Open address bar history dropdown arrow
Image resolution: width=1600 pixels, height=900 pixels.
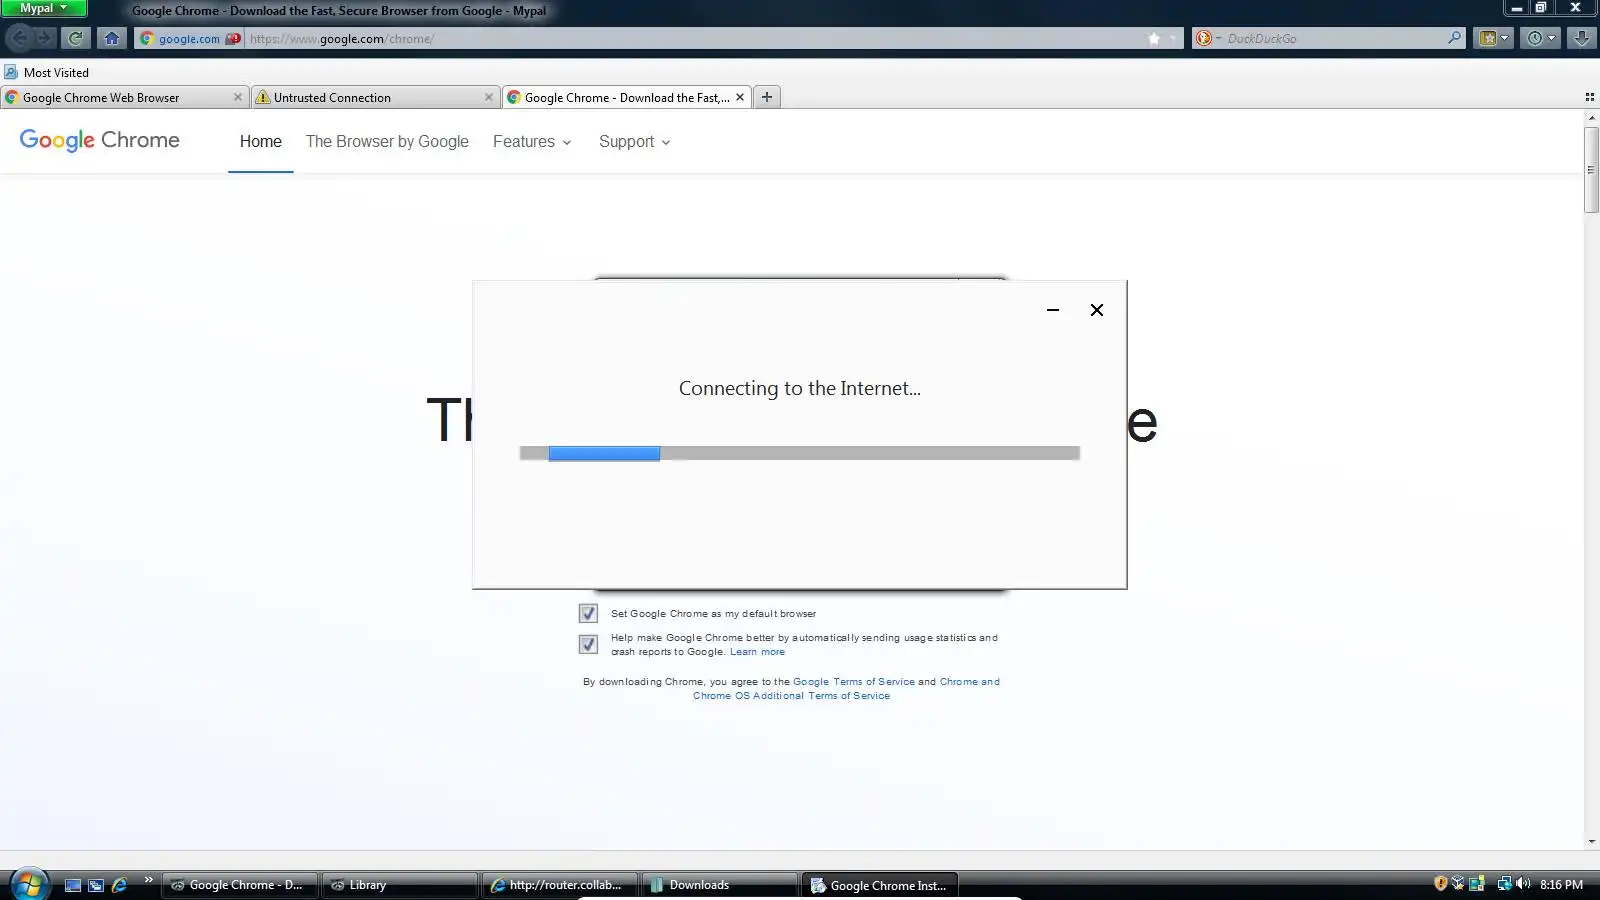[x=1173, y=39]
